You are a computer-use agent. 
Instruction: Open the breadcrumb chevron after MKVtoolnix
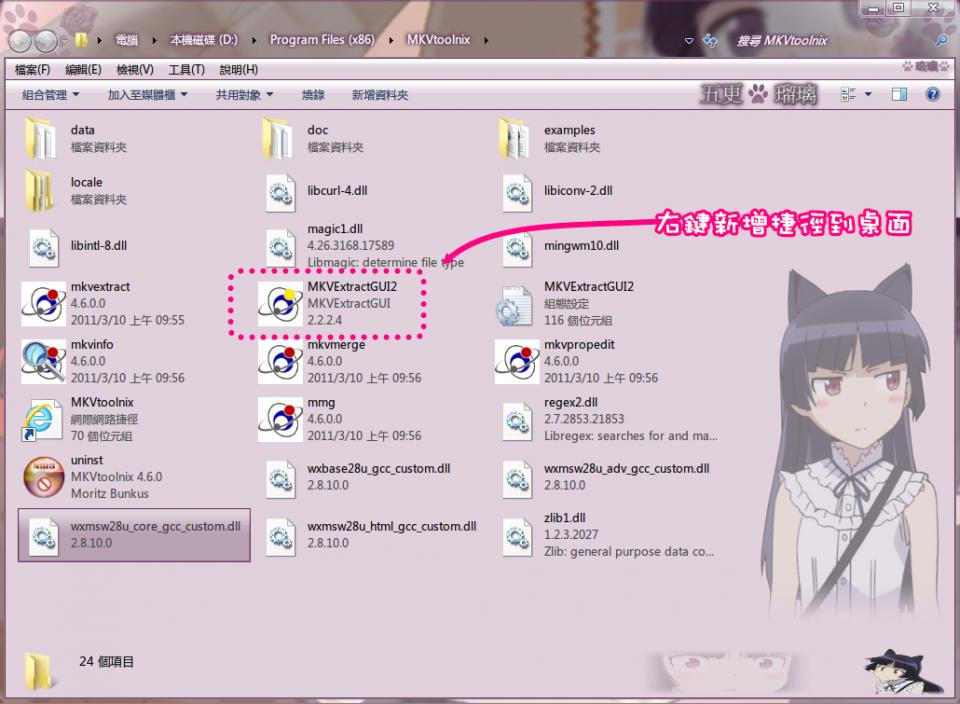click(x=485, y=40)
